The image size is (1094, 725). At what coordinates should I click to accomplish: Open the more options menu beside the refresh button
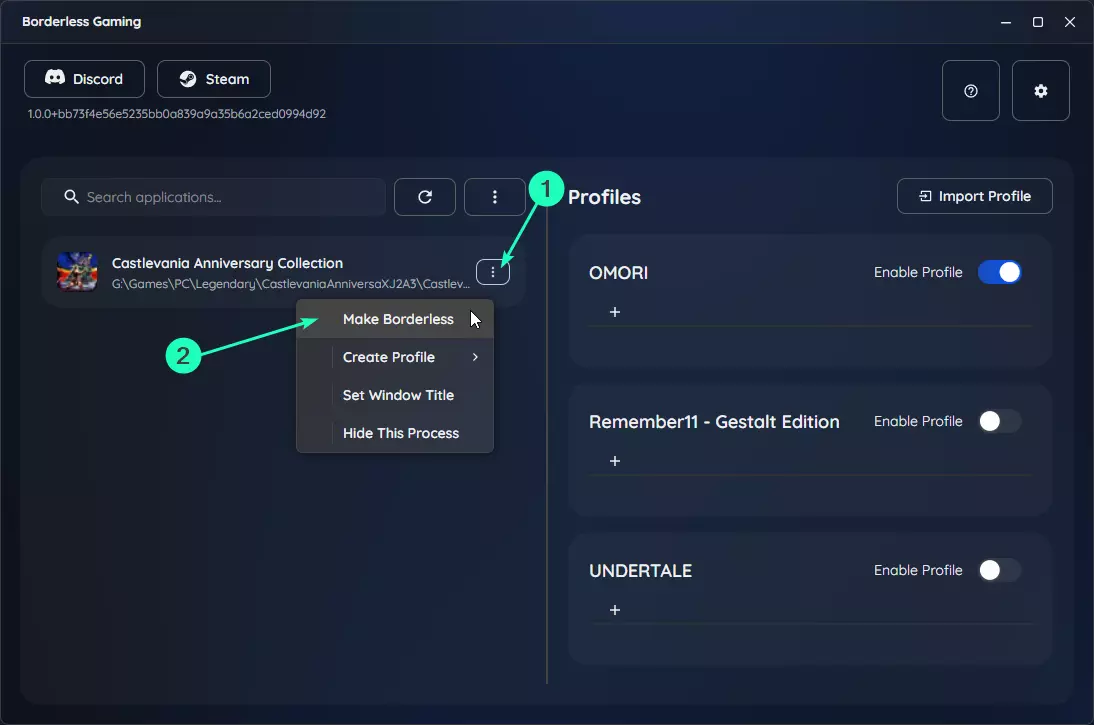(x=495, y=197)
